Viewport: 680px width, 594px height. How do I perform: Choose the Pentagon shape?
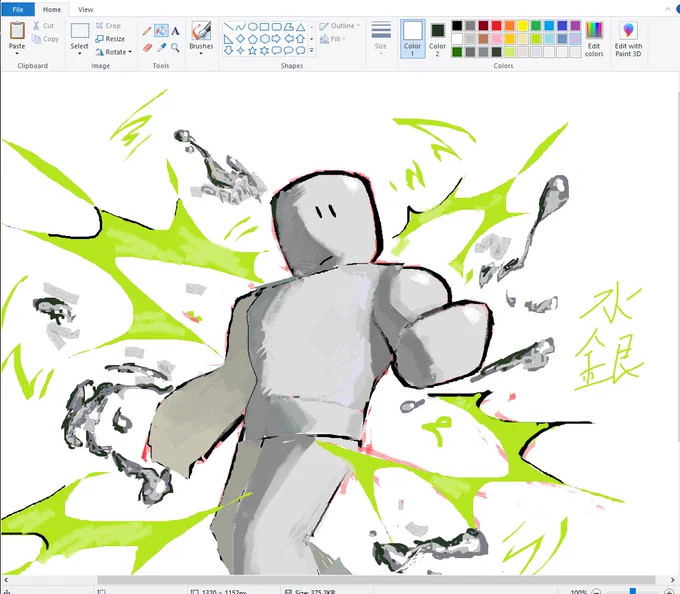pyautogui.click(x=252, y=39)
